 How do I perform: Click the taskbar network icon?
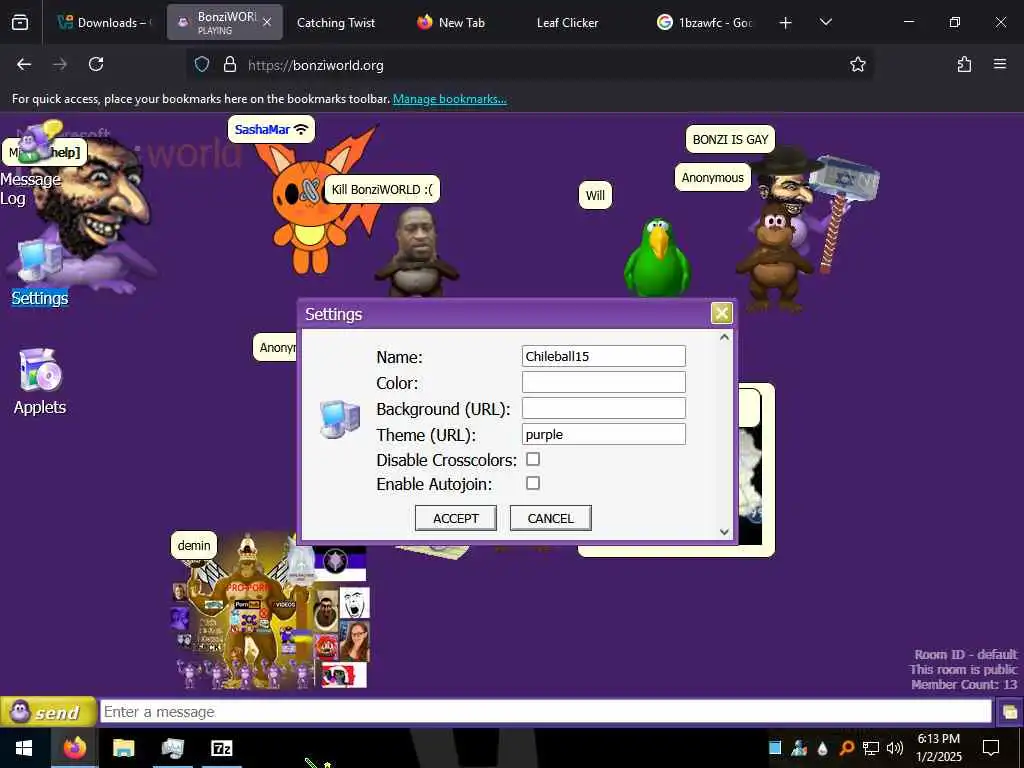coord(871,748)
